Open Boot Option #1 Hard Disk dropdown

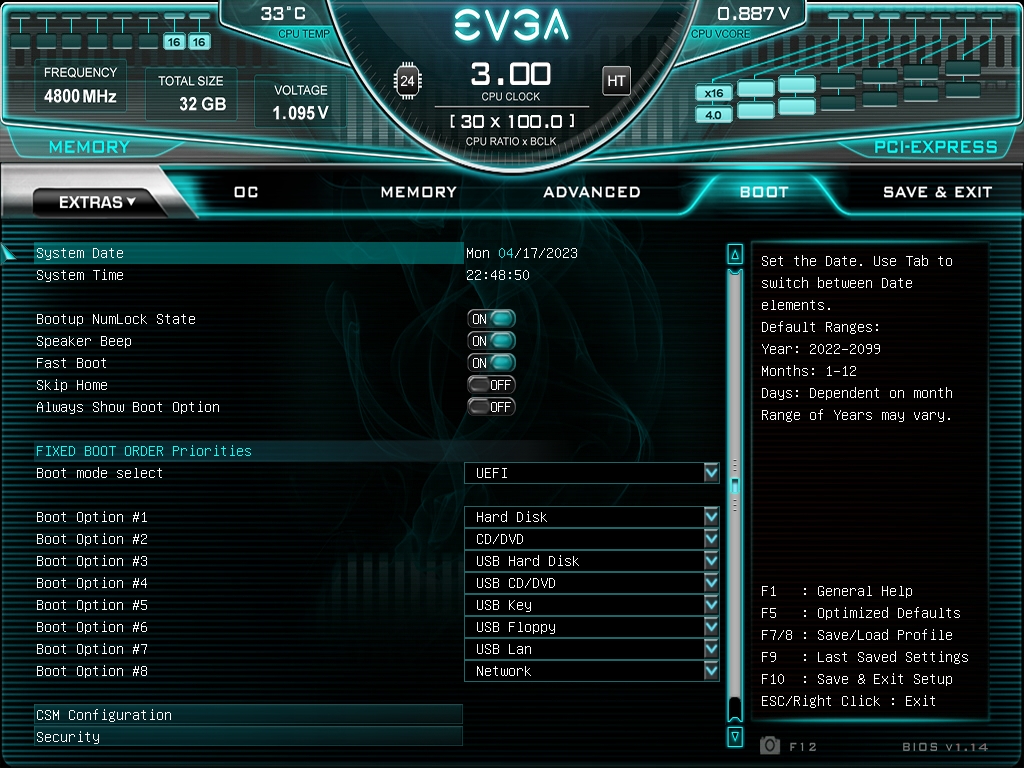point(592,517)
